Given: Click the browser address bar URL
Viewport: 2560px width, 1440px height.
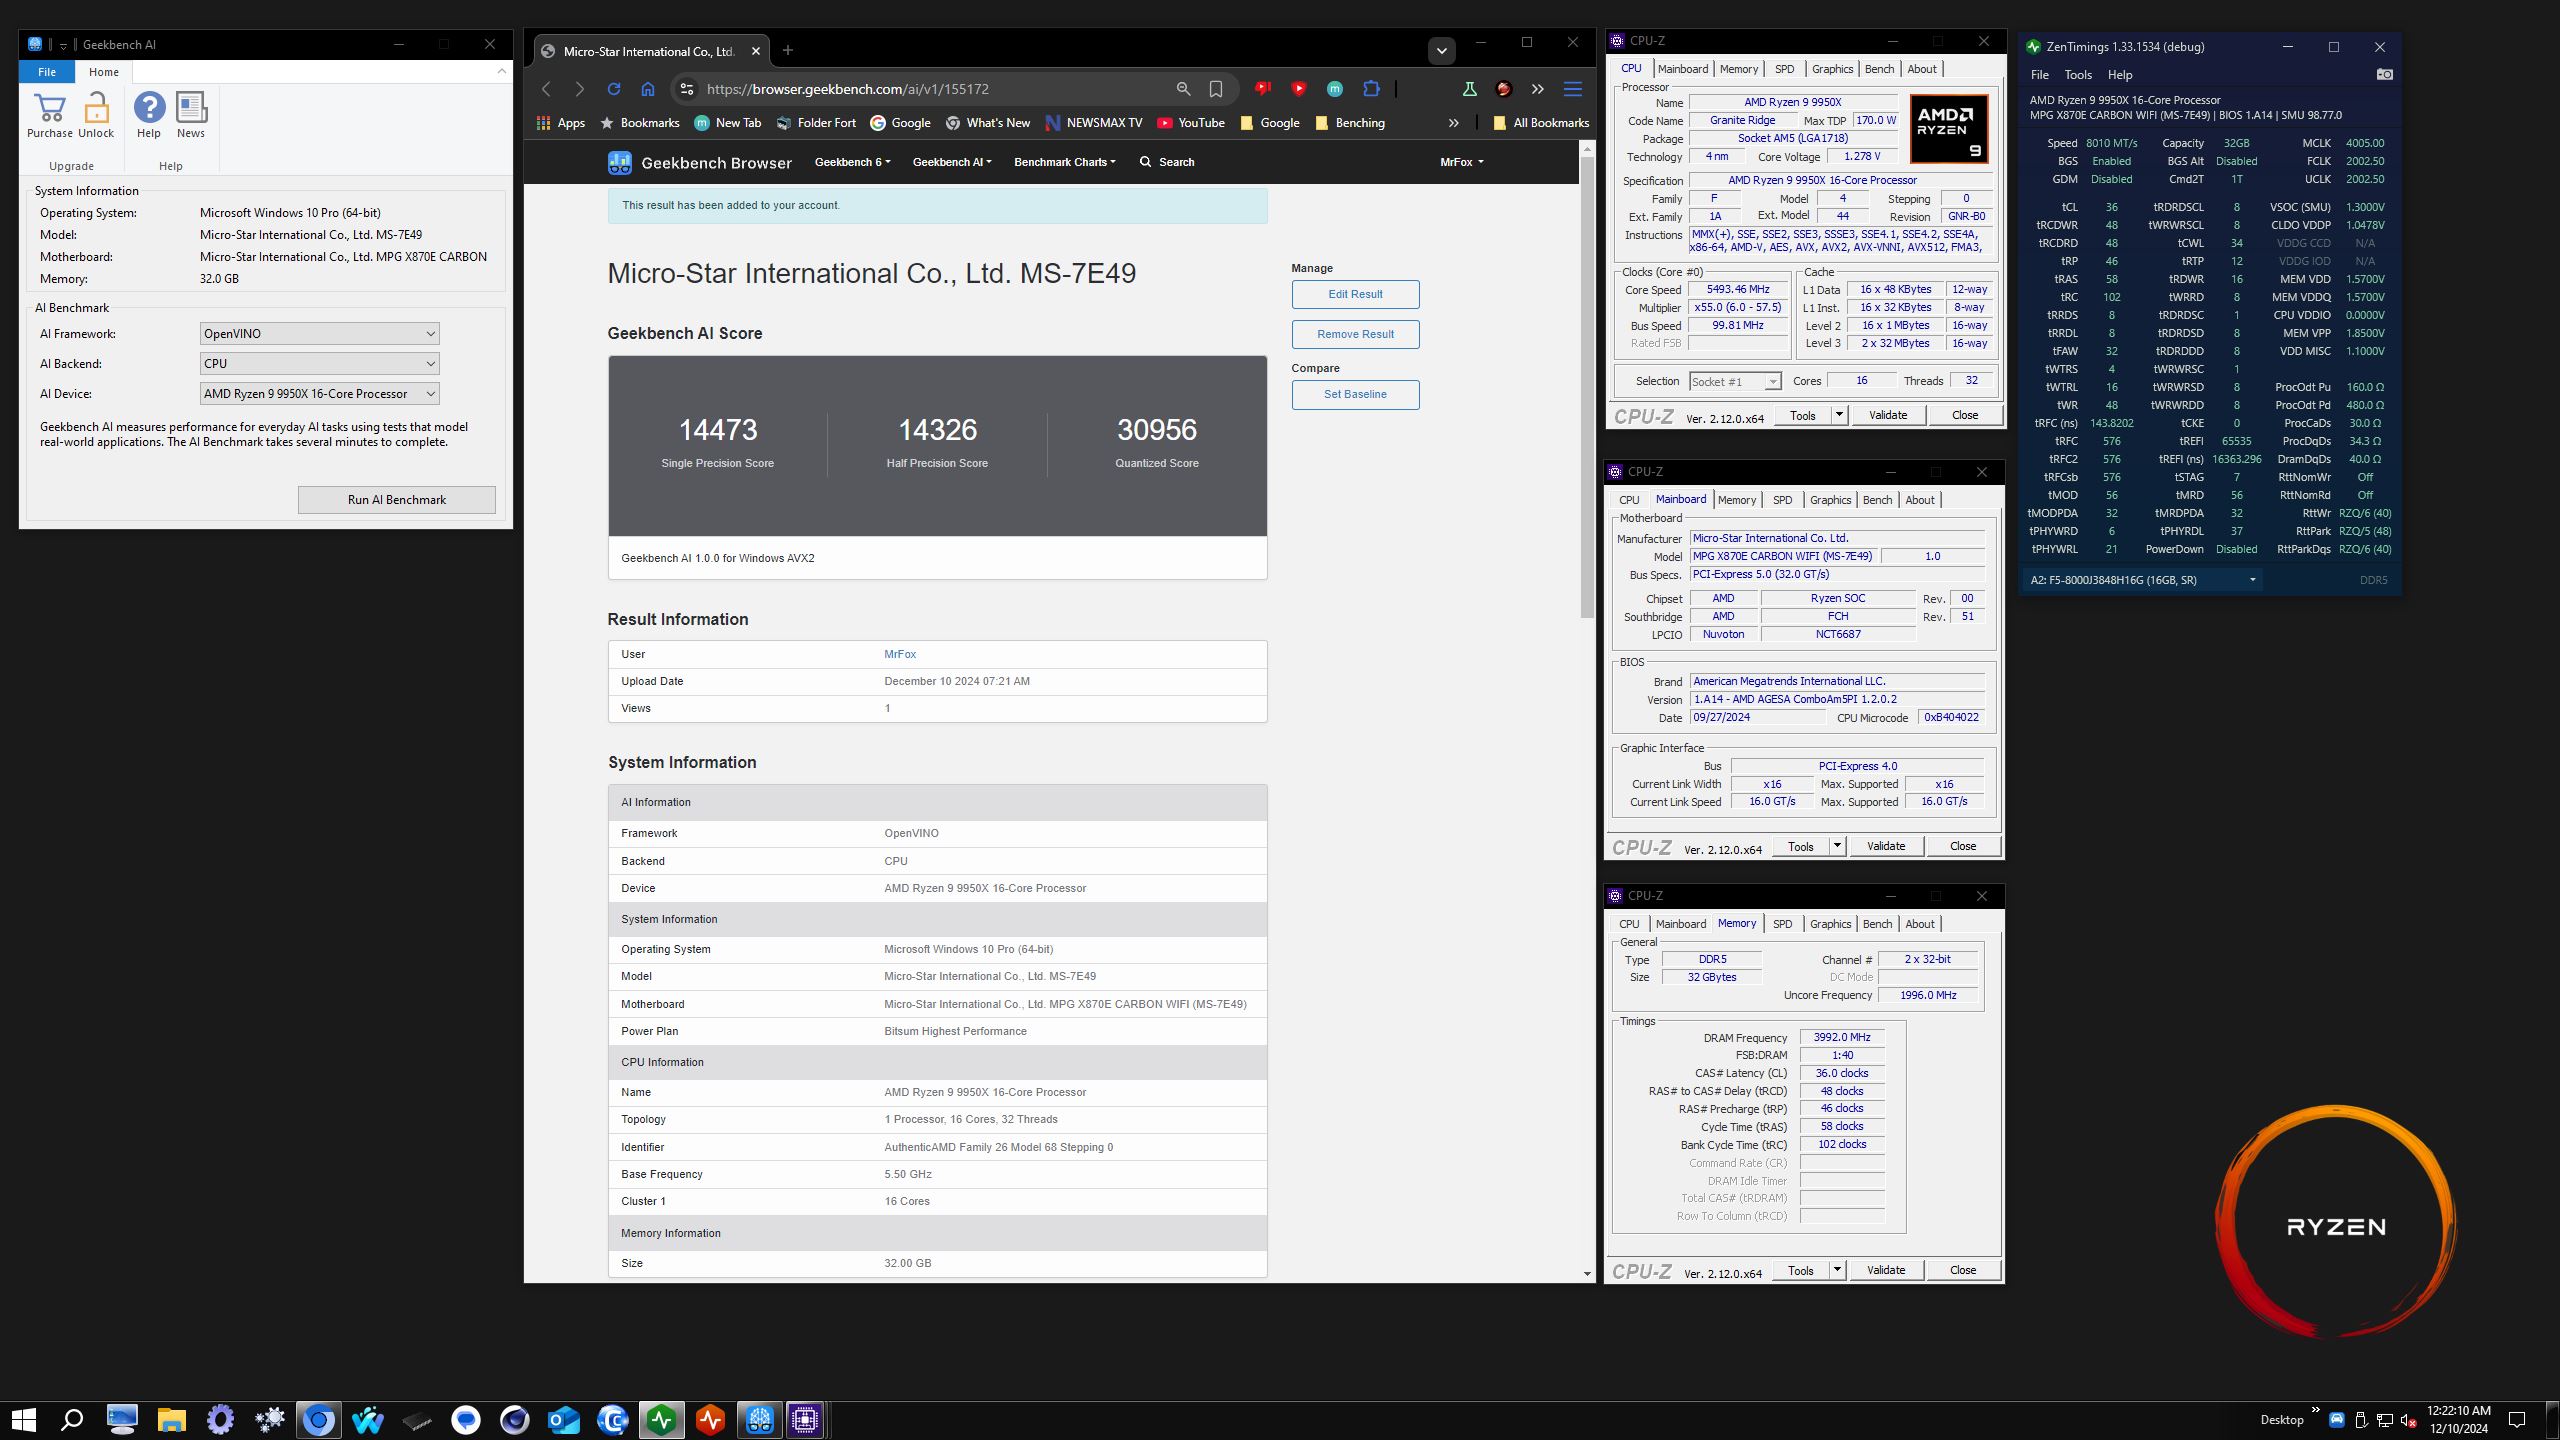Looking at the screenshot, I should pyautogui.click(x=847, y=89).
